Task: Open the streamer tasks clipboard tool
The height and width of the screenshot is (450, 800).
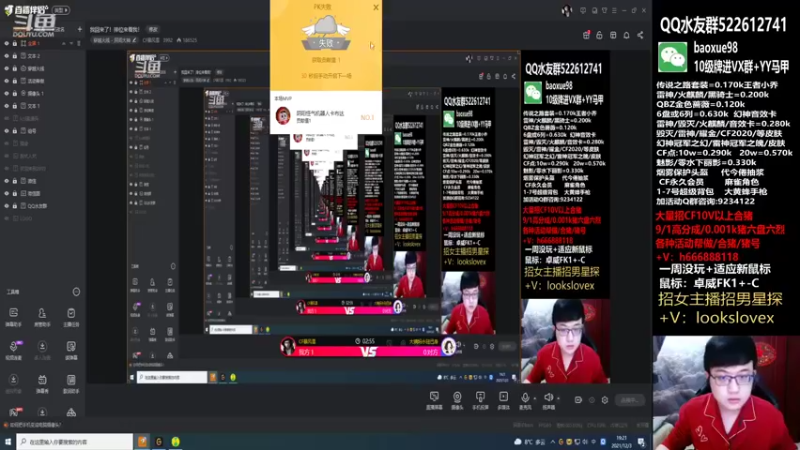Action: pos(71,317)
